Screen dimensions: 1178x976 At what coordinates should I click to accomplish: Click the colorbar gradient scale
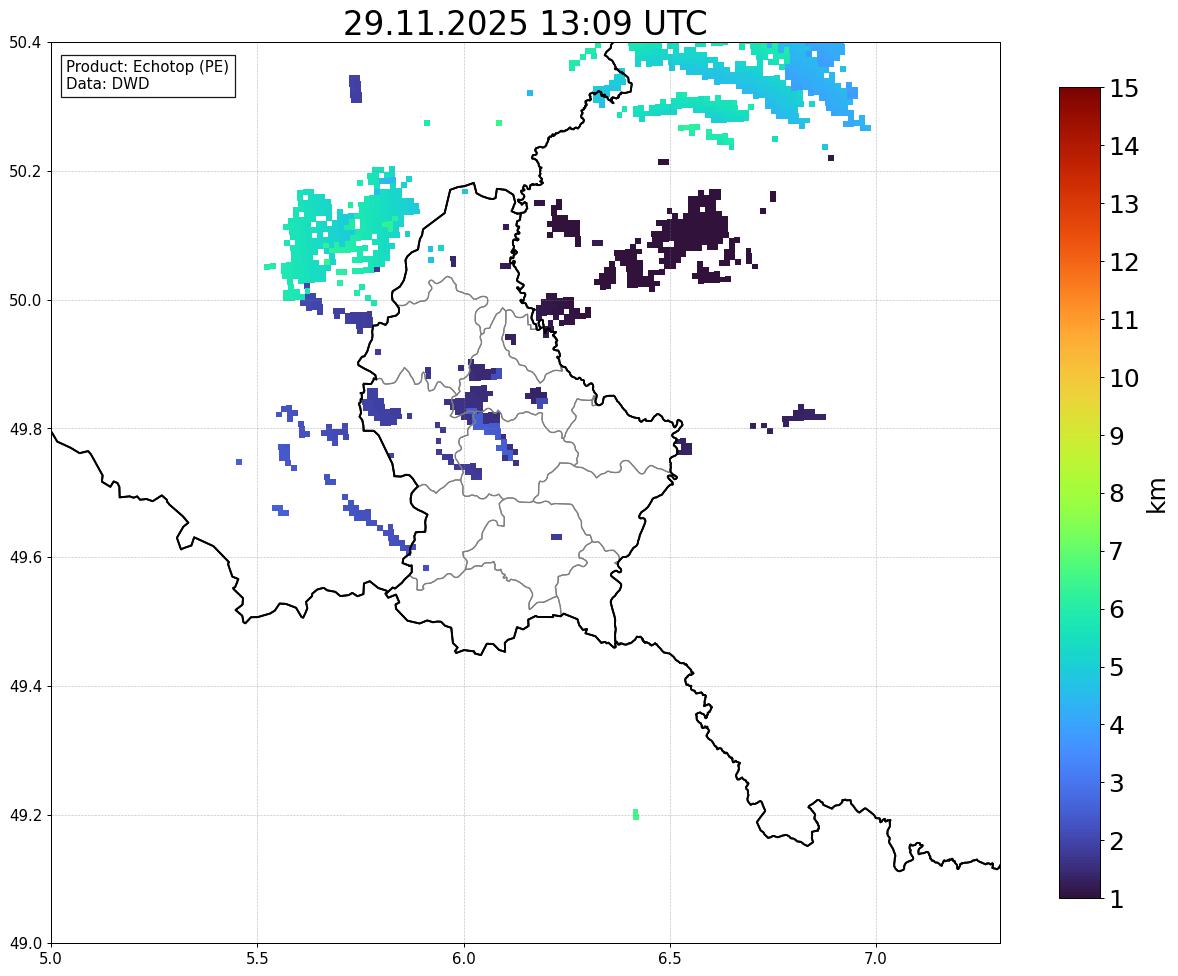pyautogui.click(x=1080, y=493)
